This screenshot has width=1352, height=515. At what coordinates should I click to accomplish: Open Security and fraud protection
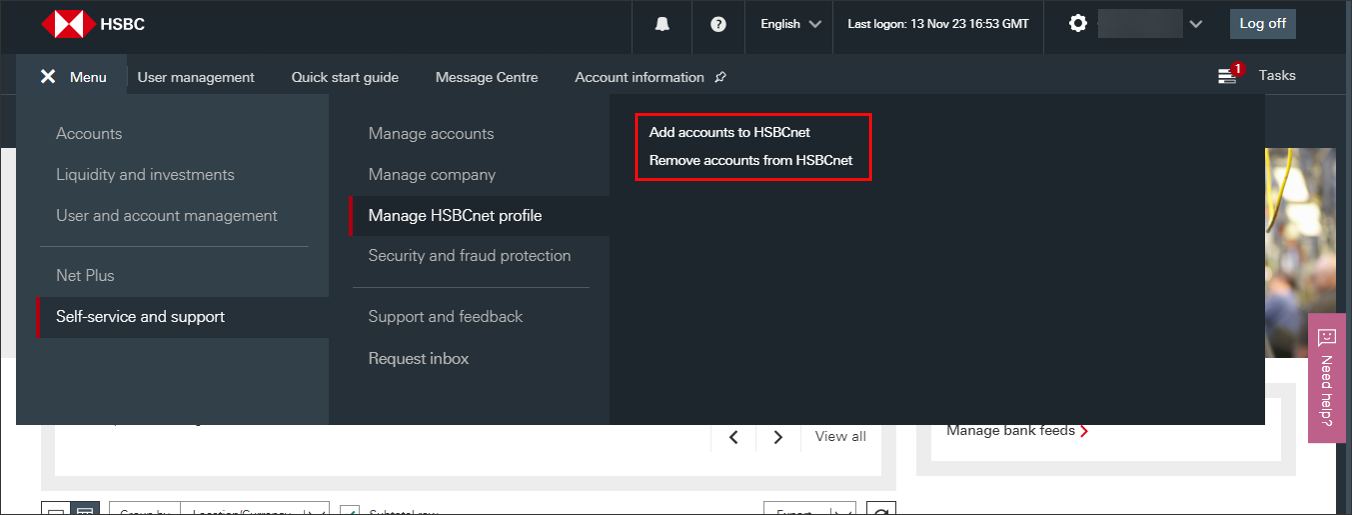pos(469,256)
